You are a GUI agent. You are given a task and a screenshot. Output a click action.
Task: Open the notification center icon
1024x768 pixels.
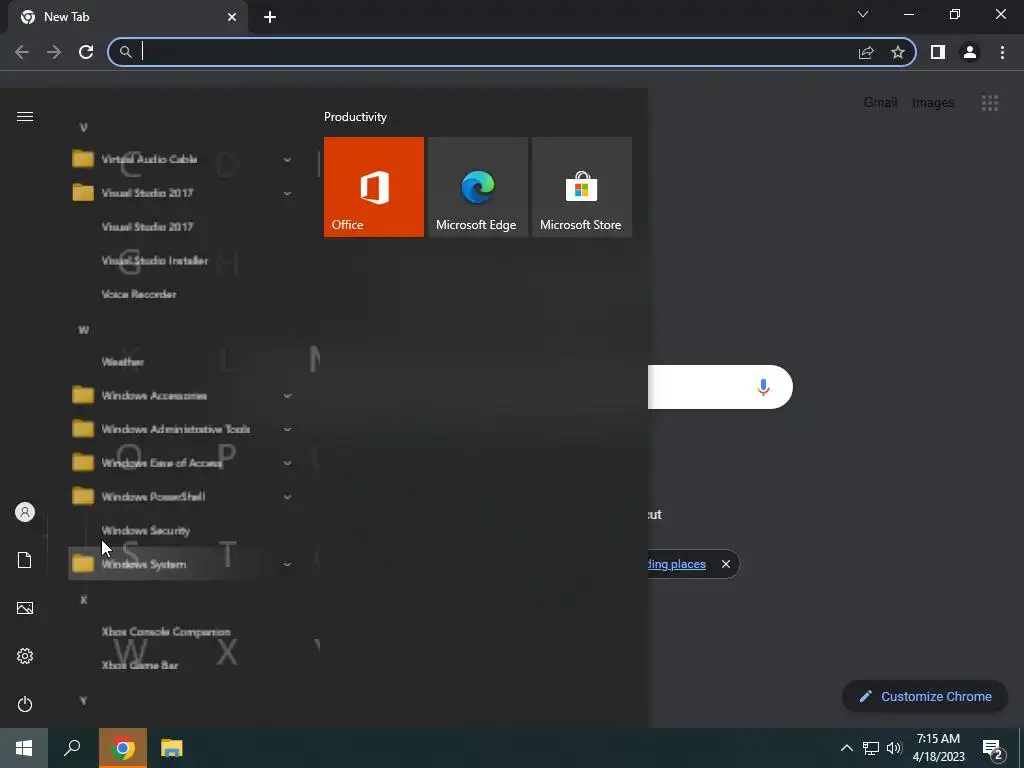click(992, 748)
